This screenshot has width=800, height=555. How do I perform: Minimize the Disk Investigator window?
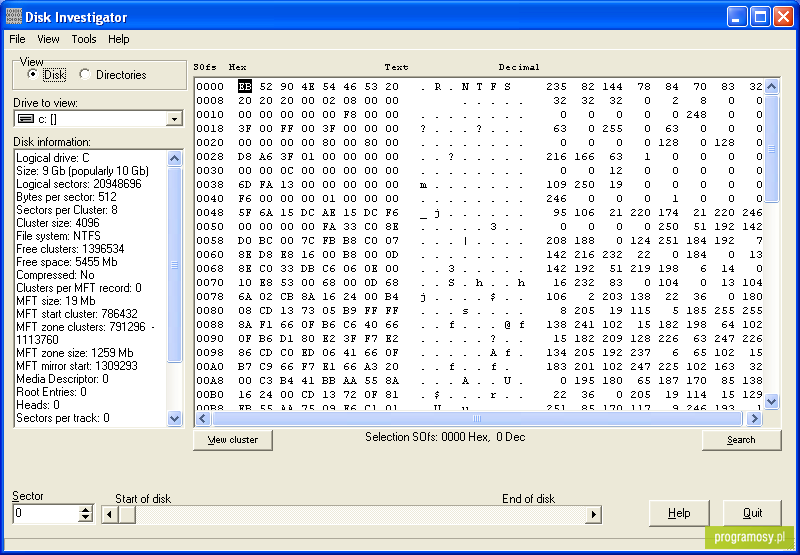click(737, 17)
